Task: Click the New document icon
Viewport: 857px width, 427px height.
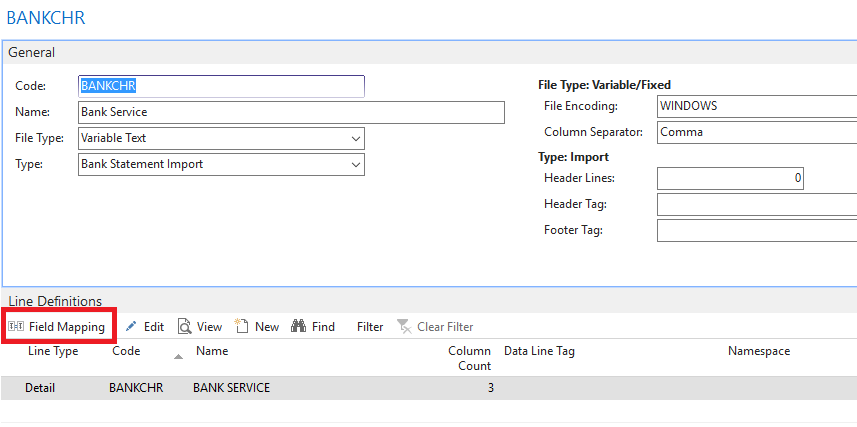Action: tap(242, 326)
